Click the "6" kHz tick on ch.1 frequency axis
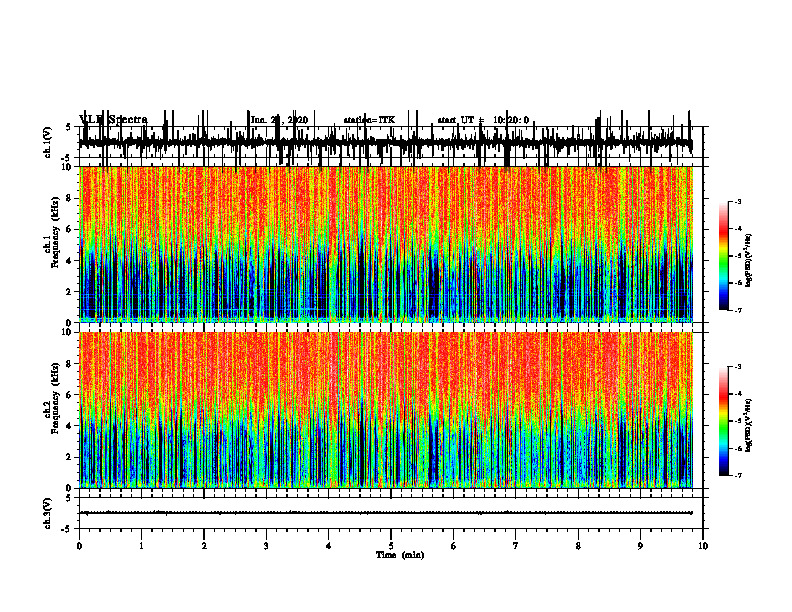Viewport: 792px width, 612px height. point(69,229)
